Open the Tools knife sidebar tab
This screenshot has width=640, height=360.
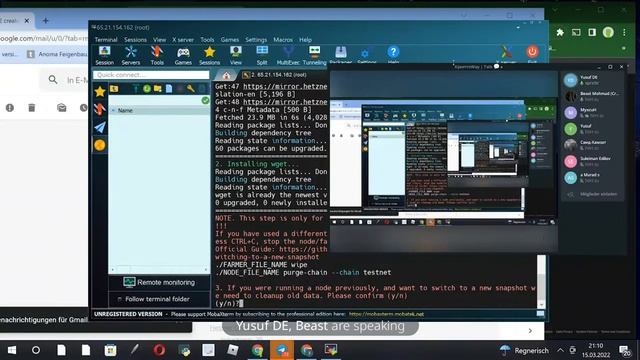(x=100, y=109)
